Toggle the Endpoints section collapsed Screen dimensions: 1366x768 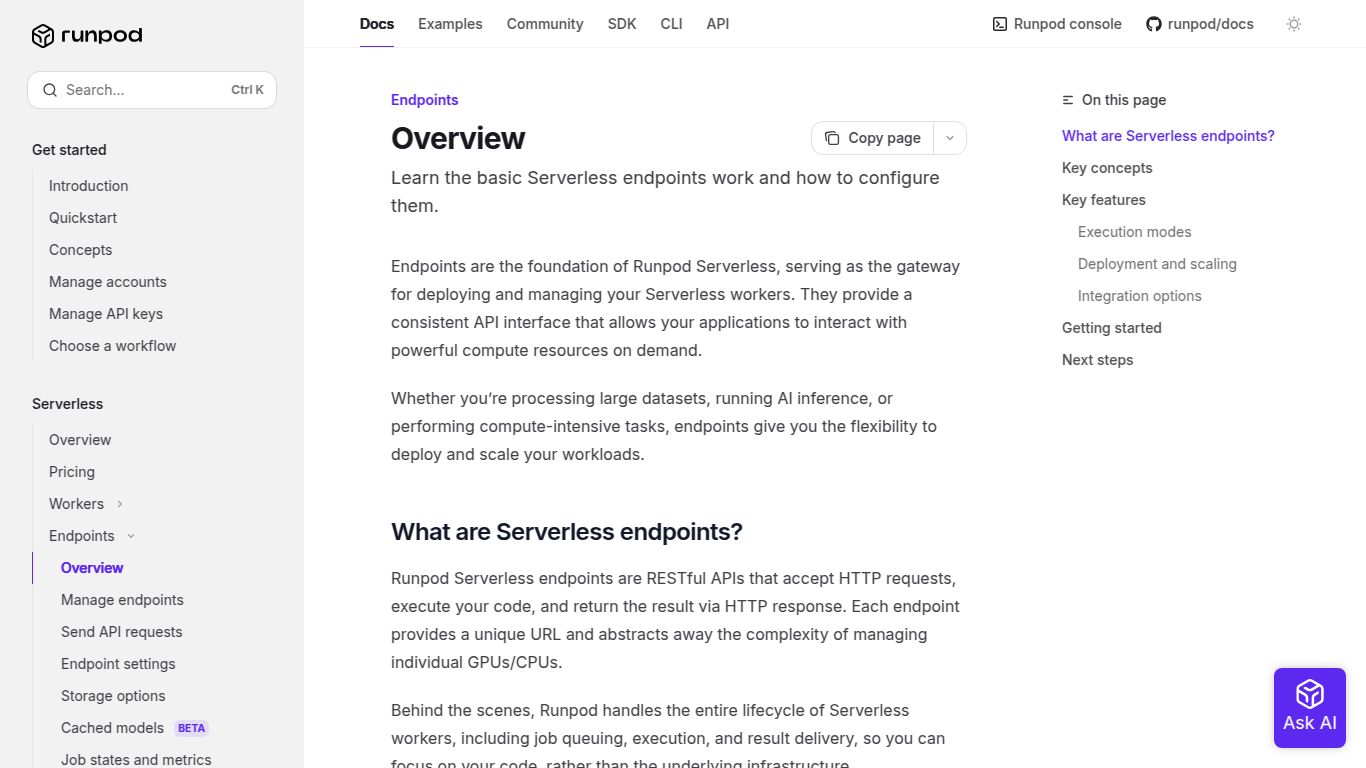[x=131, y=536]
